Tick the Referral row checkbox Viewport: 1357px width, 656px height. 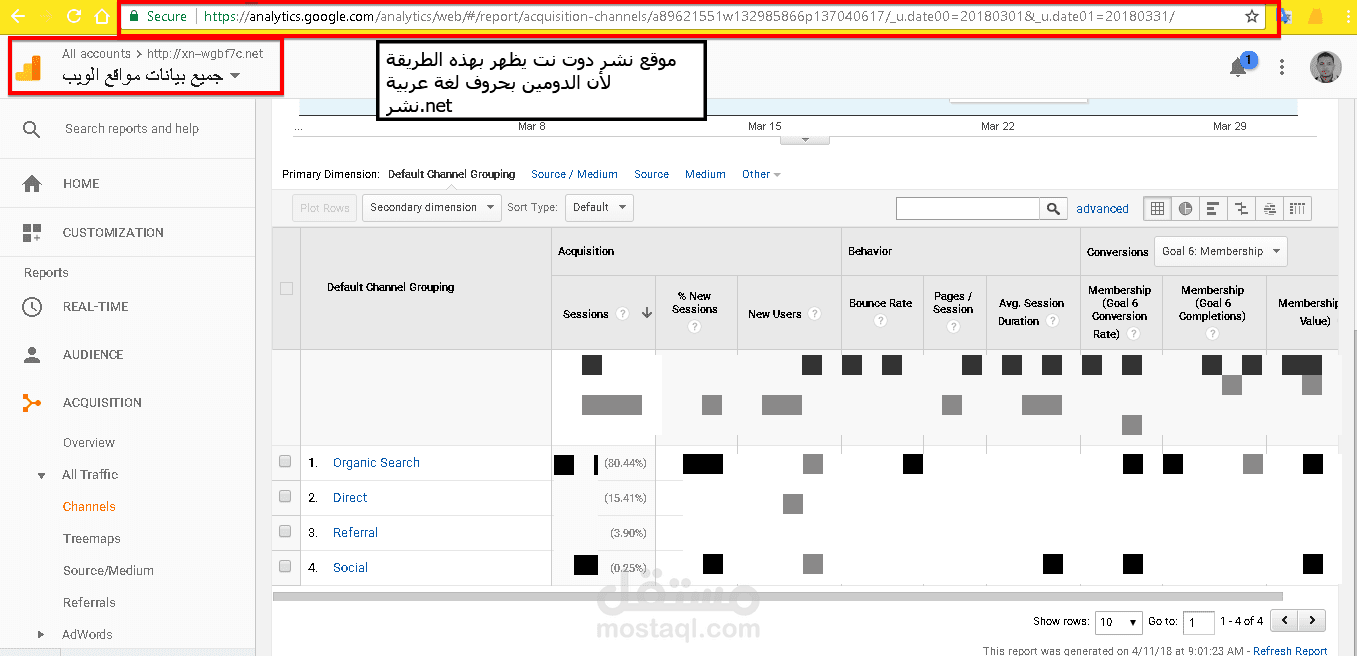pos(285,532)
